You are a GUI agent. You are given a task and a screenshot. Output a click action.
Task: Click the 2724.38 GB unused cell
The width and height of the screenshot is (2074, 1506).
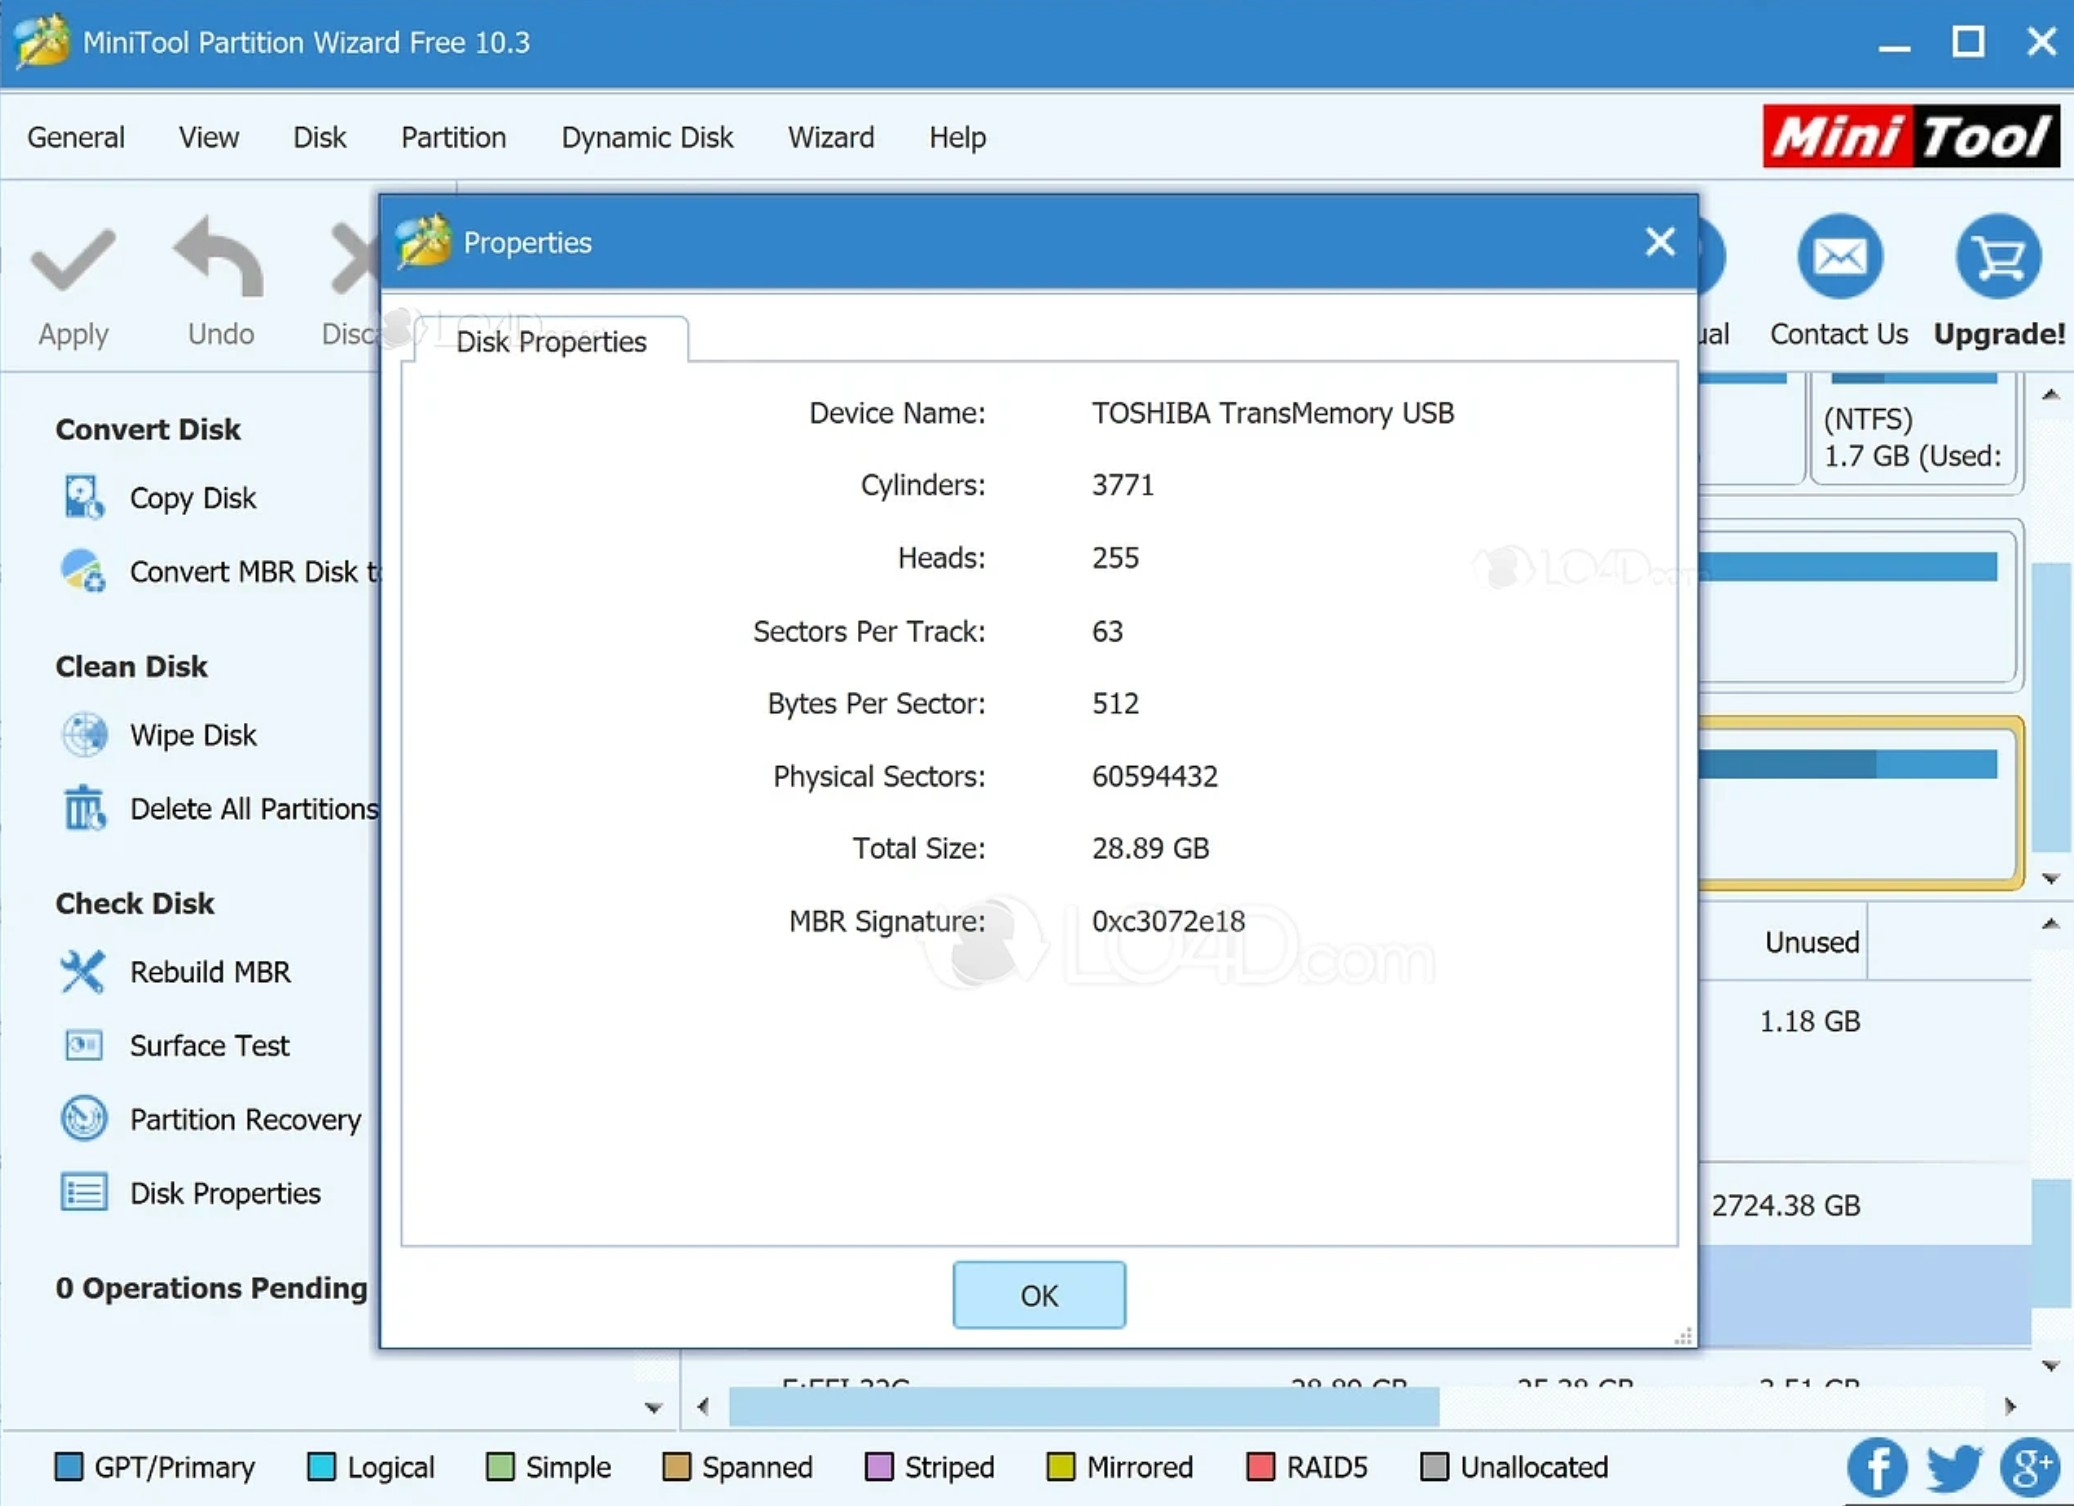(1785, 1205)
